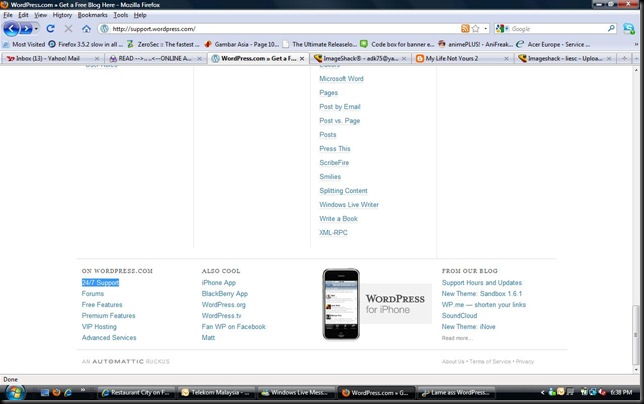Image resolution: width=644 pixels, height=404 pixels.
Task: Open the Acer Europe Service bookmark
Action: pos(553,44)
